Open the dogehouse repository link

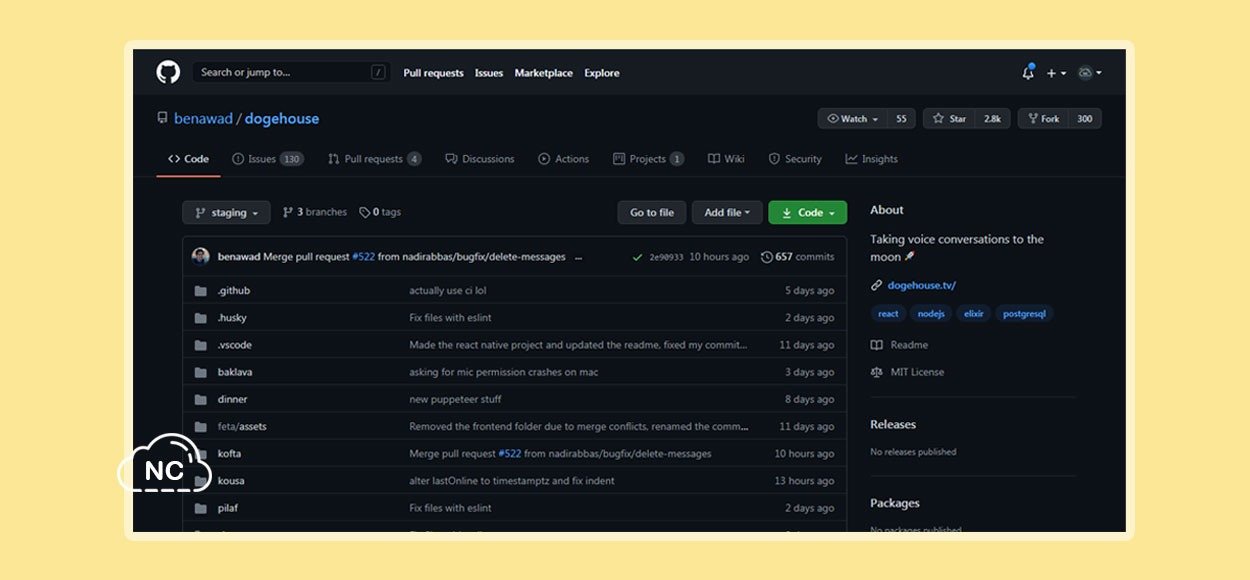click(282, 118)
